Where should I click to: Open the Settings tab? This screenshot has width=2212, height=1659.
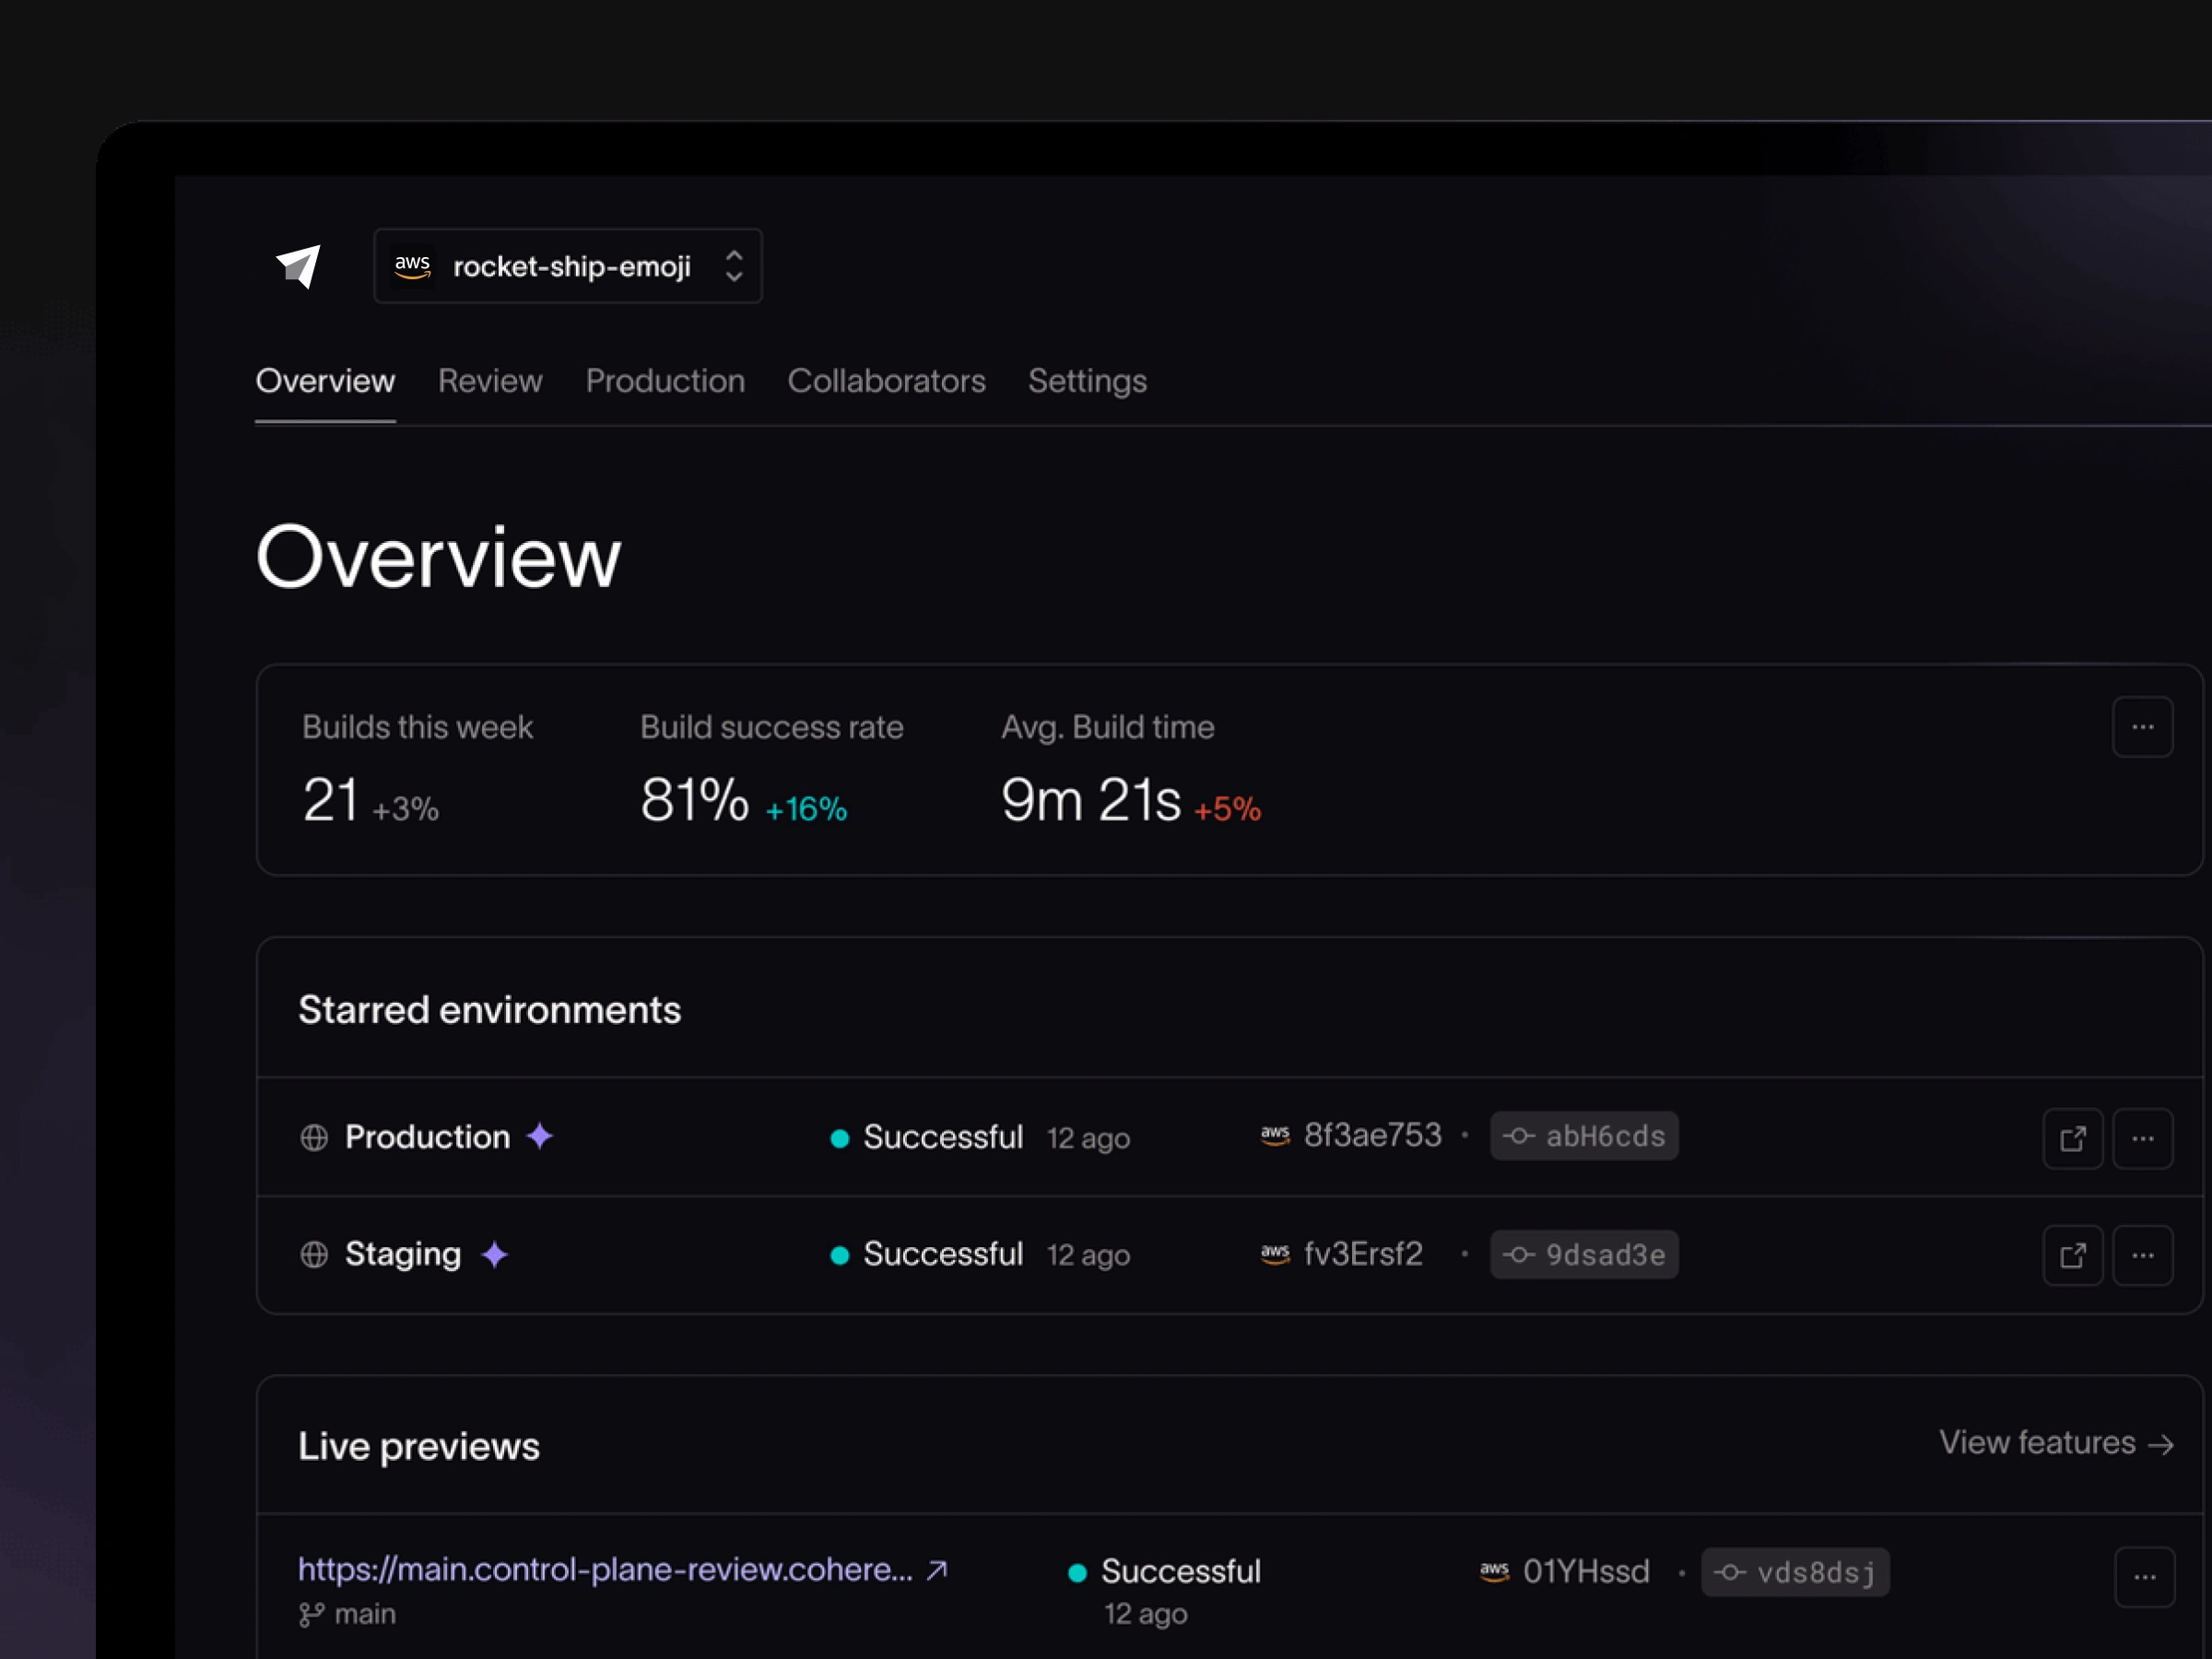pyautogui.click(x=1087, y=381)
